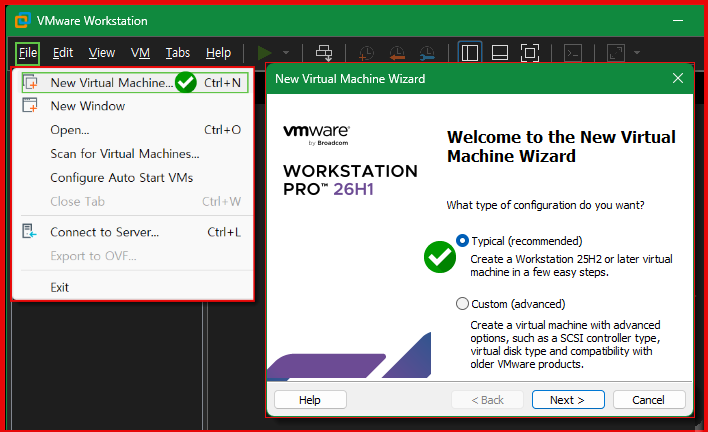
Task: Select the Custom (advanced) radio button
Action: coord(462,303)
